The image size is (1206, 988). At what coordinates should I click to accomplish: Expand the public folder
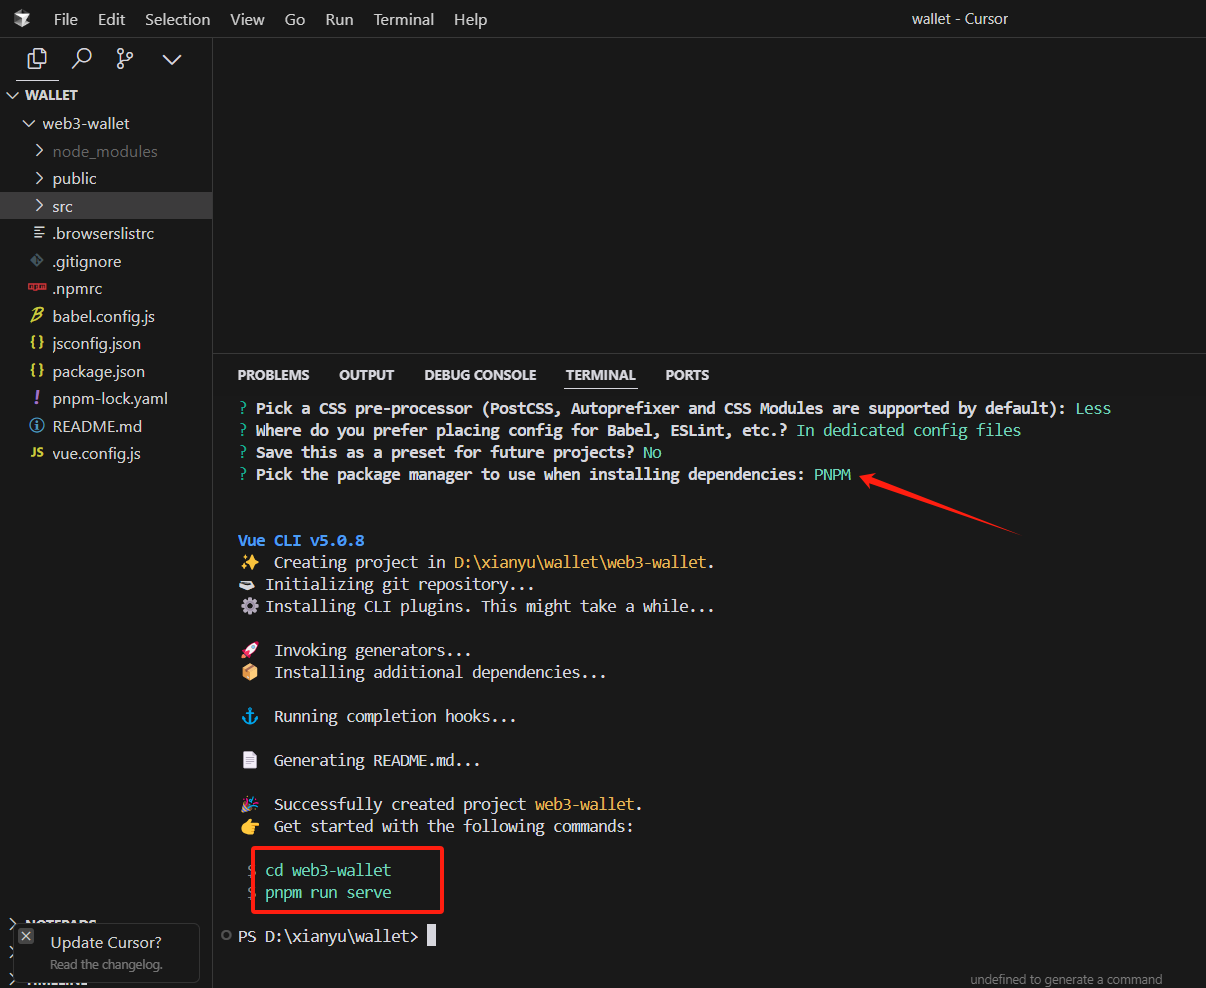pos(106,178)
